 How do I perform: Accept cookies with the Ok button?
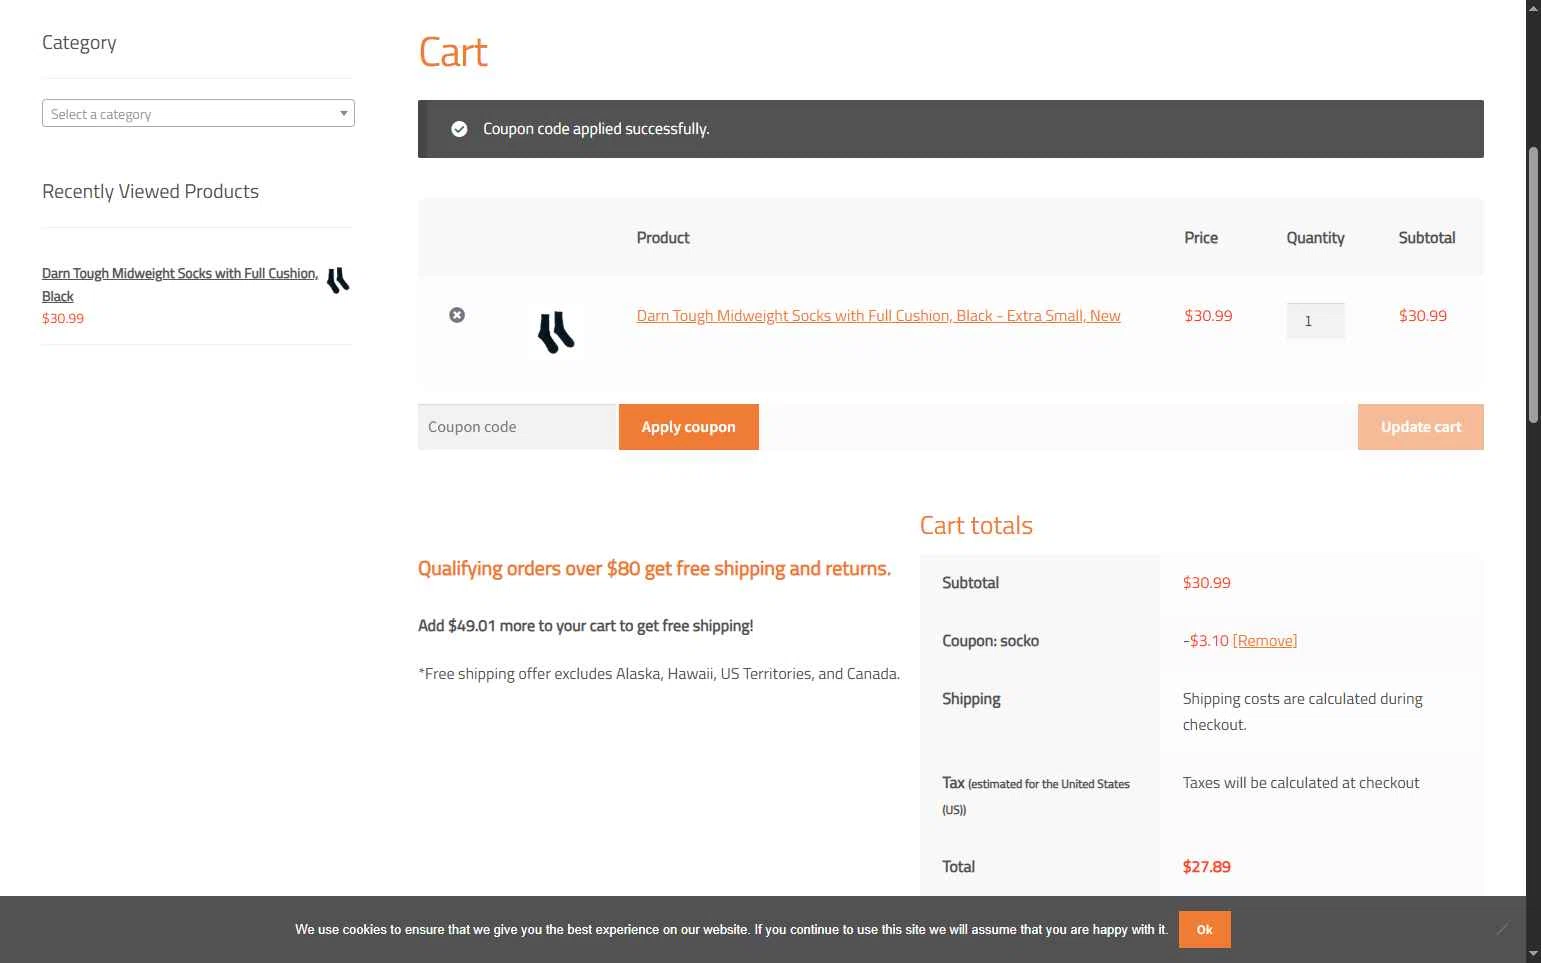[1204, 929]
